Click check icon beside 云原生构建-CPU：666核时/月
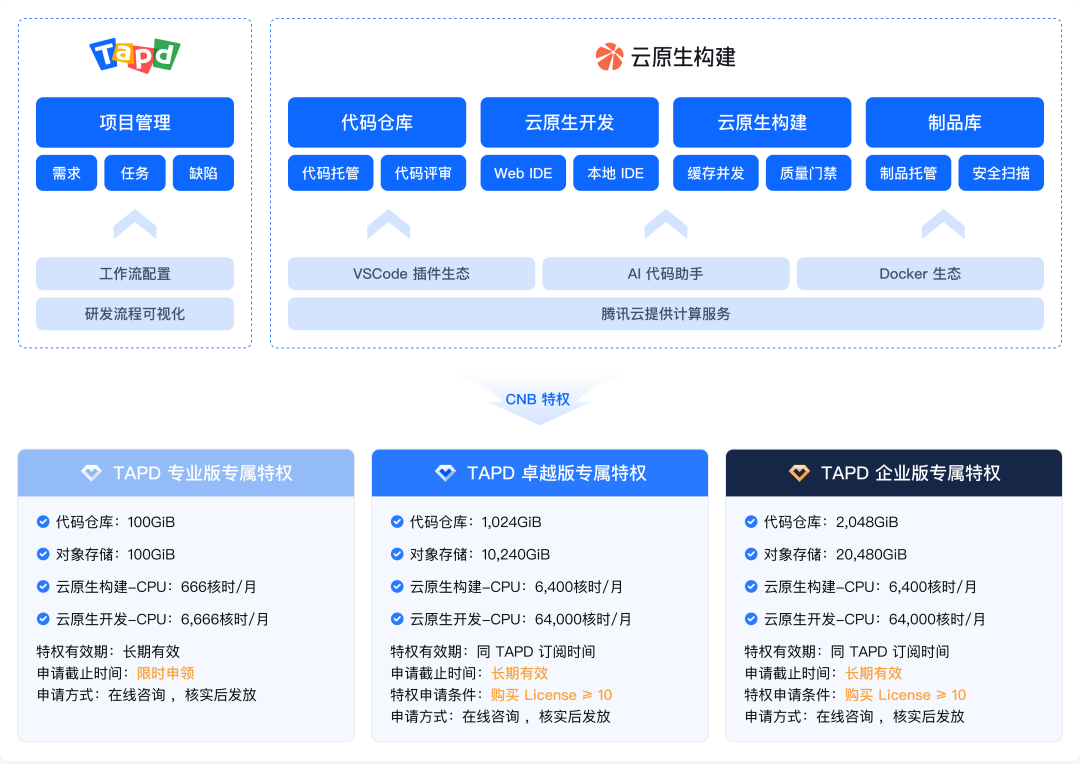 point(43,586)
